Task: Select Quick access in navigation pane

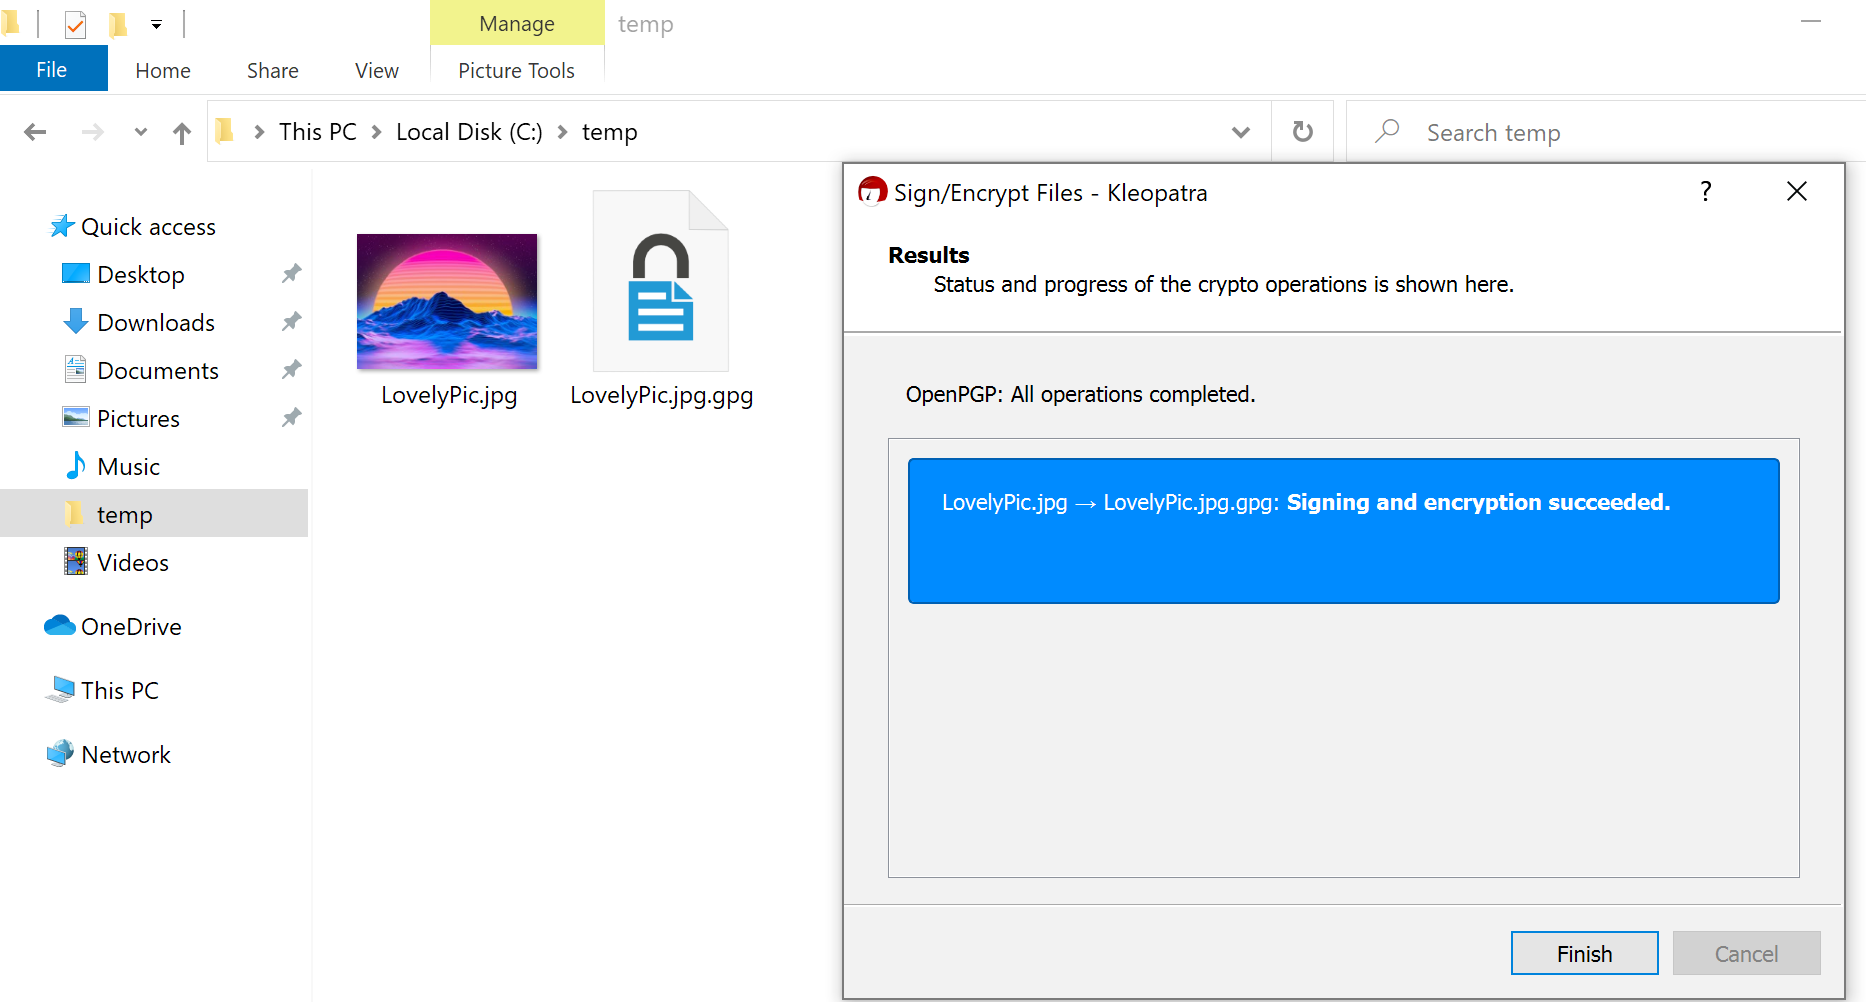Action: coord(148,227)
